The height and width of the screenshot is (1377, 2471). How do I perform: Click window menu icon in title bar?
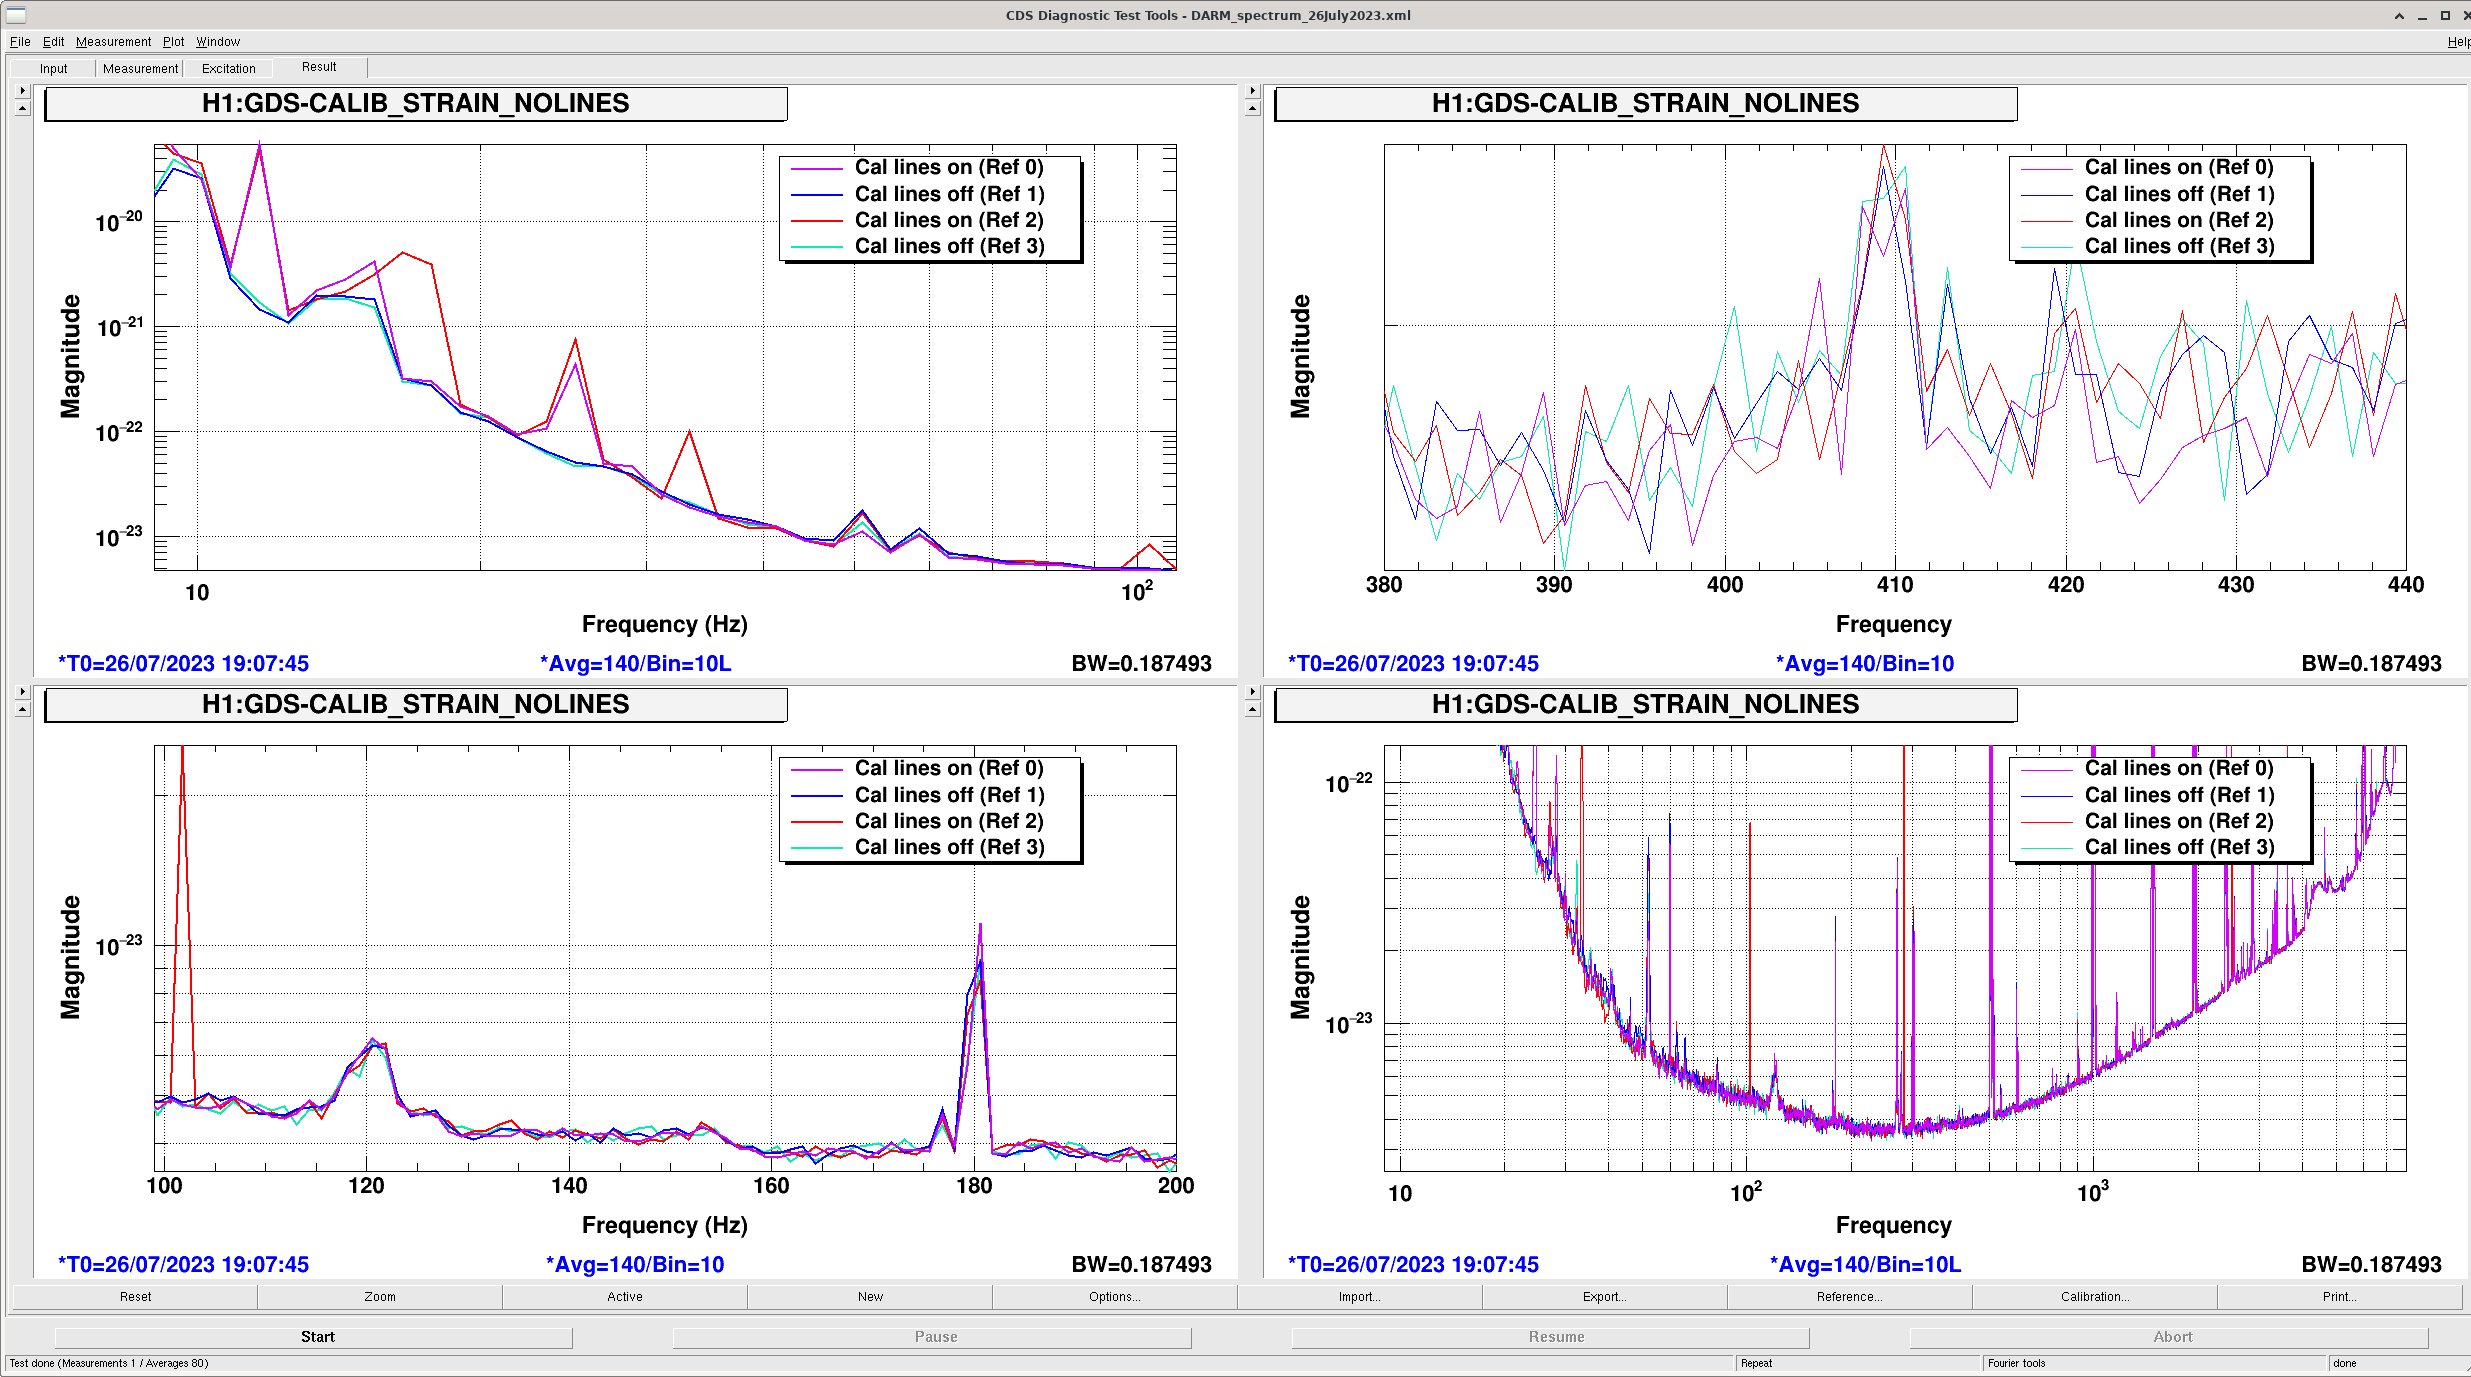[x=15, y=15]
